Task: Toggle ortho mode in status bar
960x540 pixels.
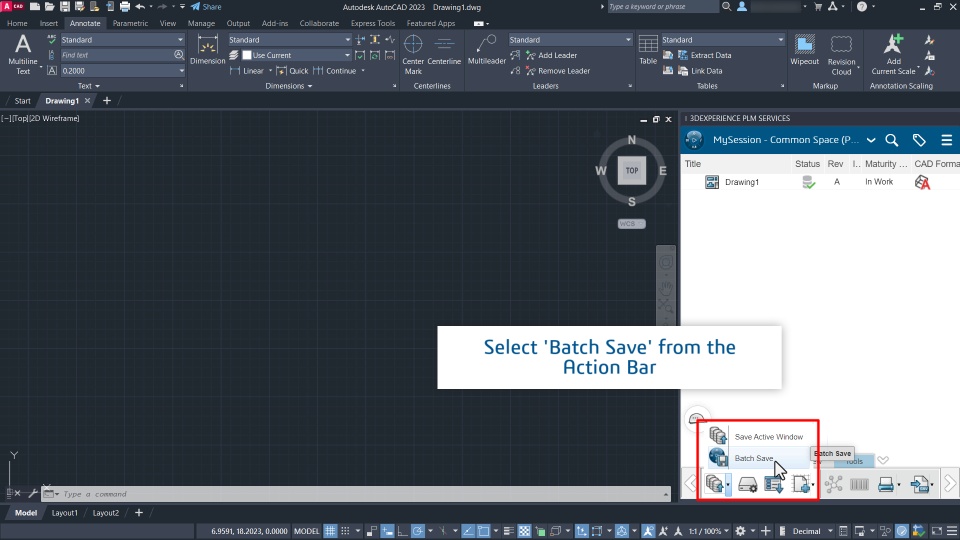Action: tap(402, 531)
